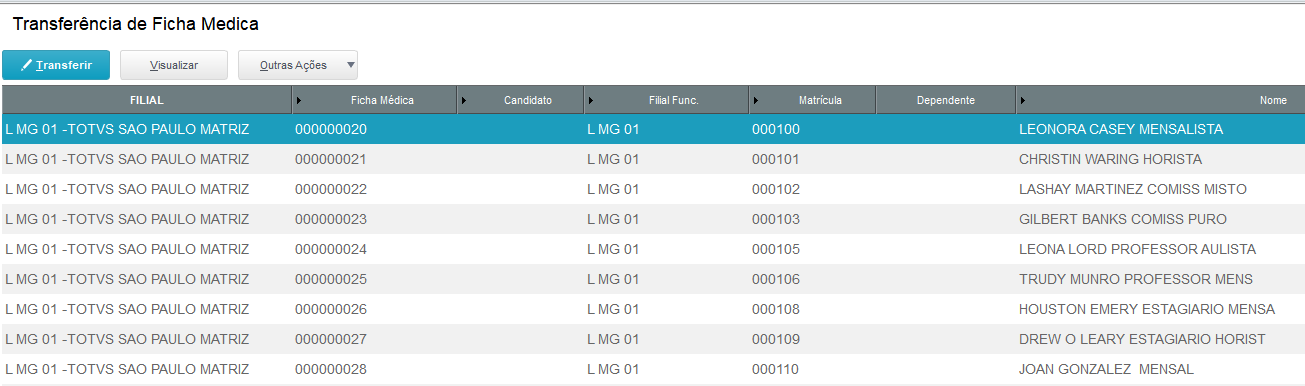Sort by FILIAL column header
1305x386 pixels.
coord(146,100)
